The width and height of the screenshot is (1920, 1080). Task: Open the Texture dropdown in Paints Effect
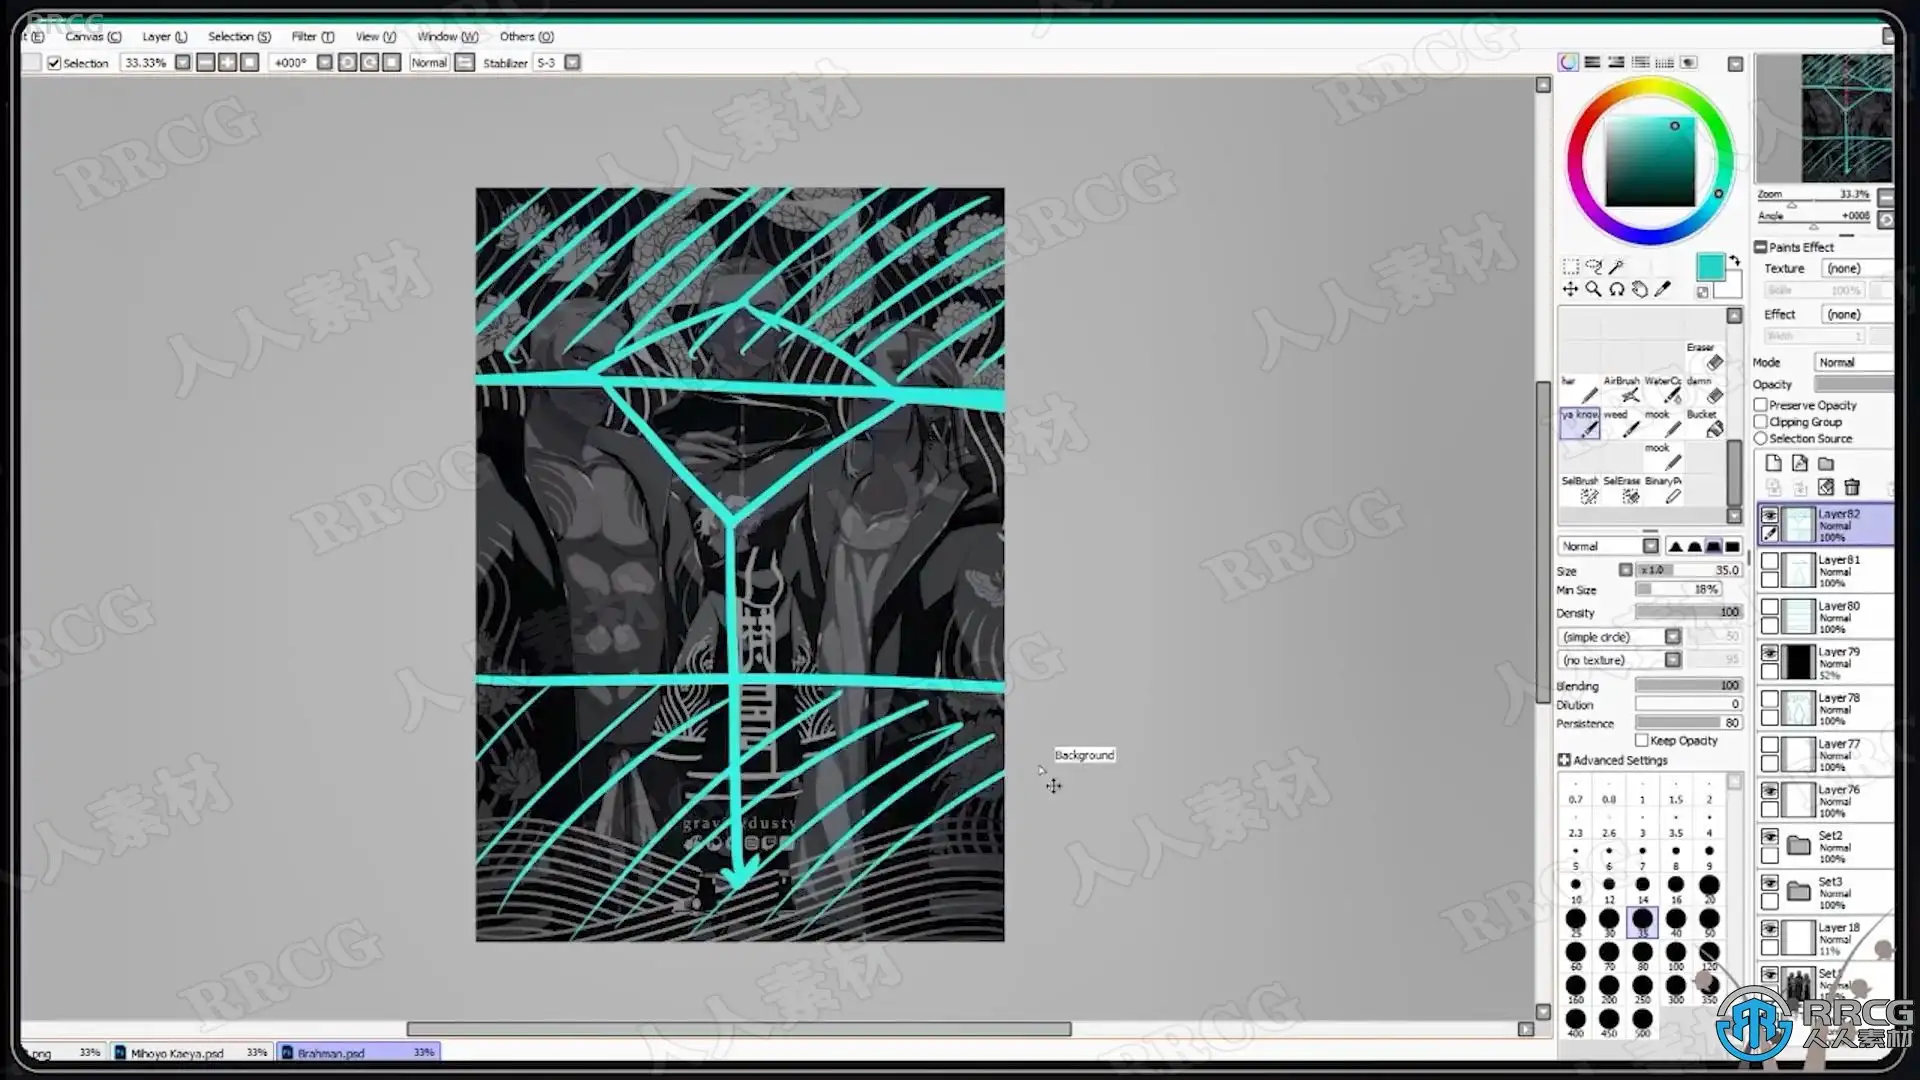coord(1855,268)
